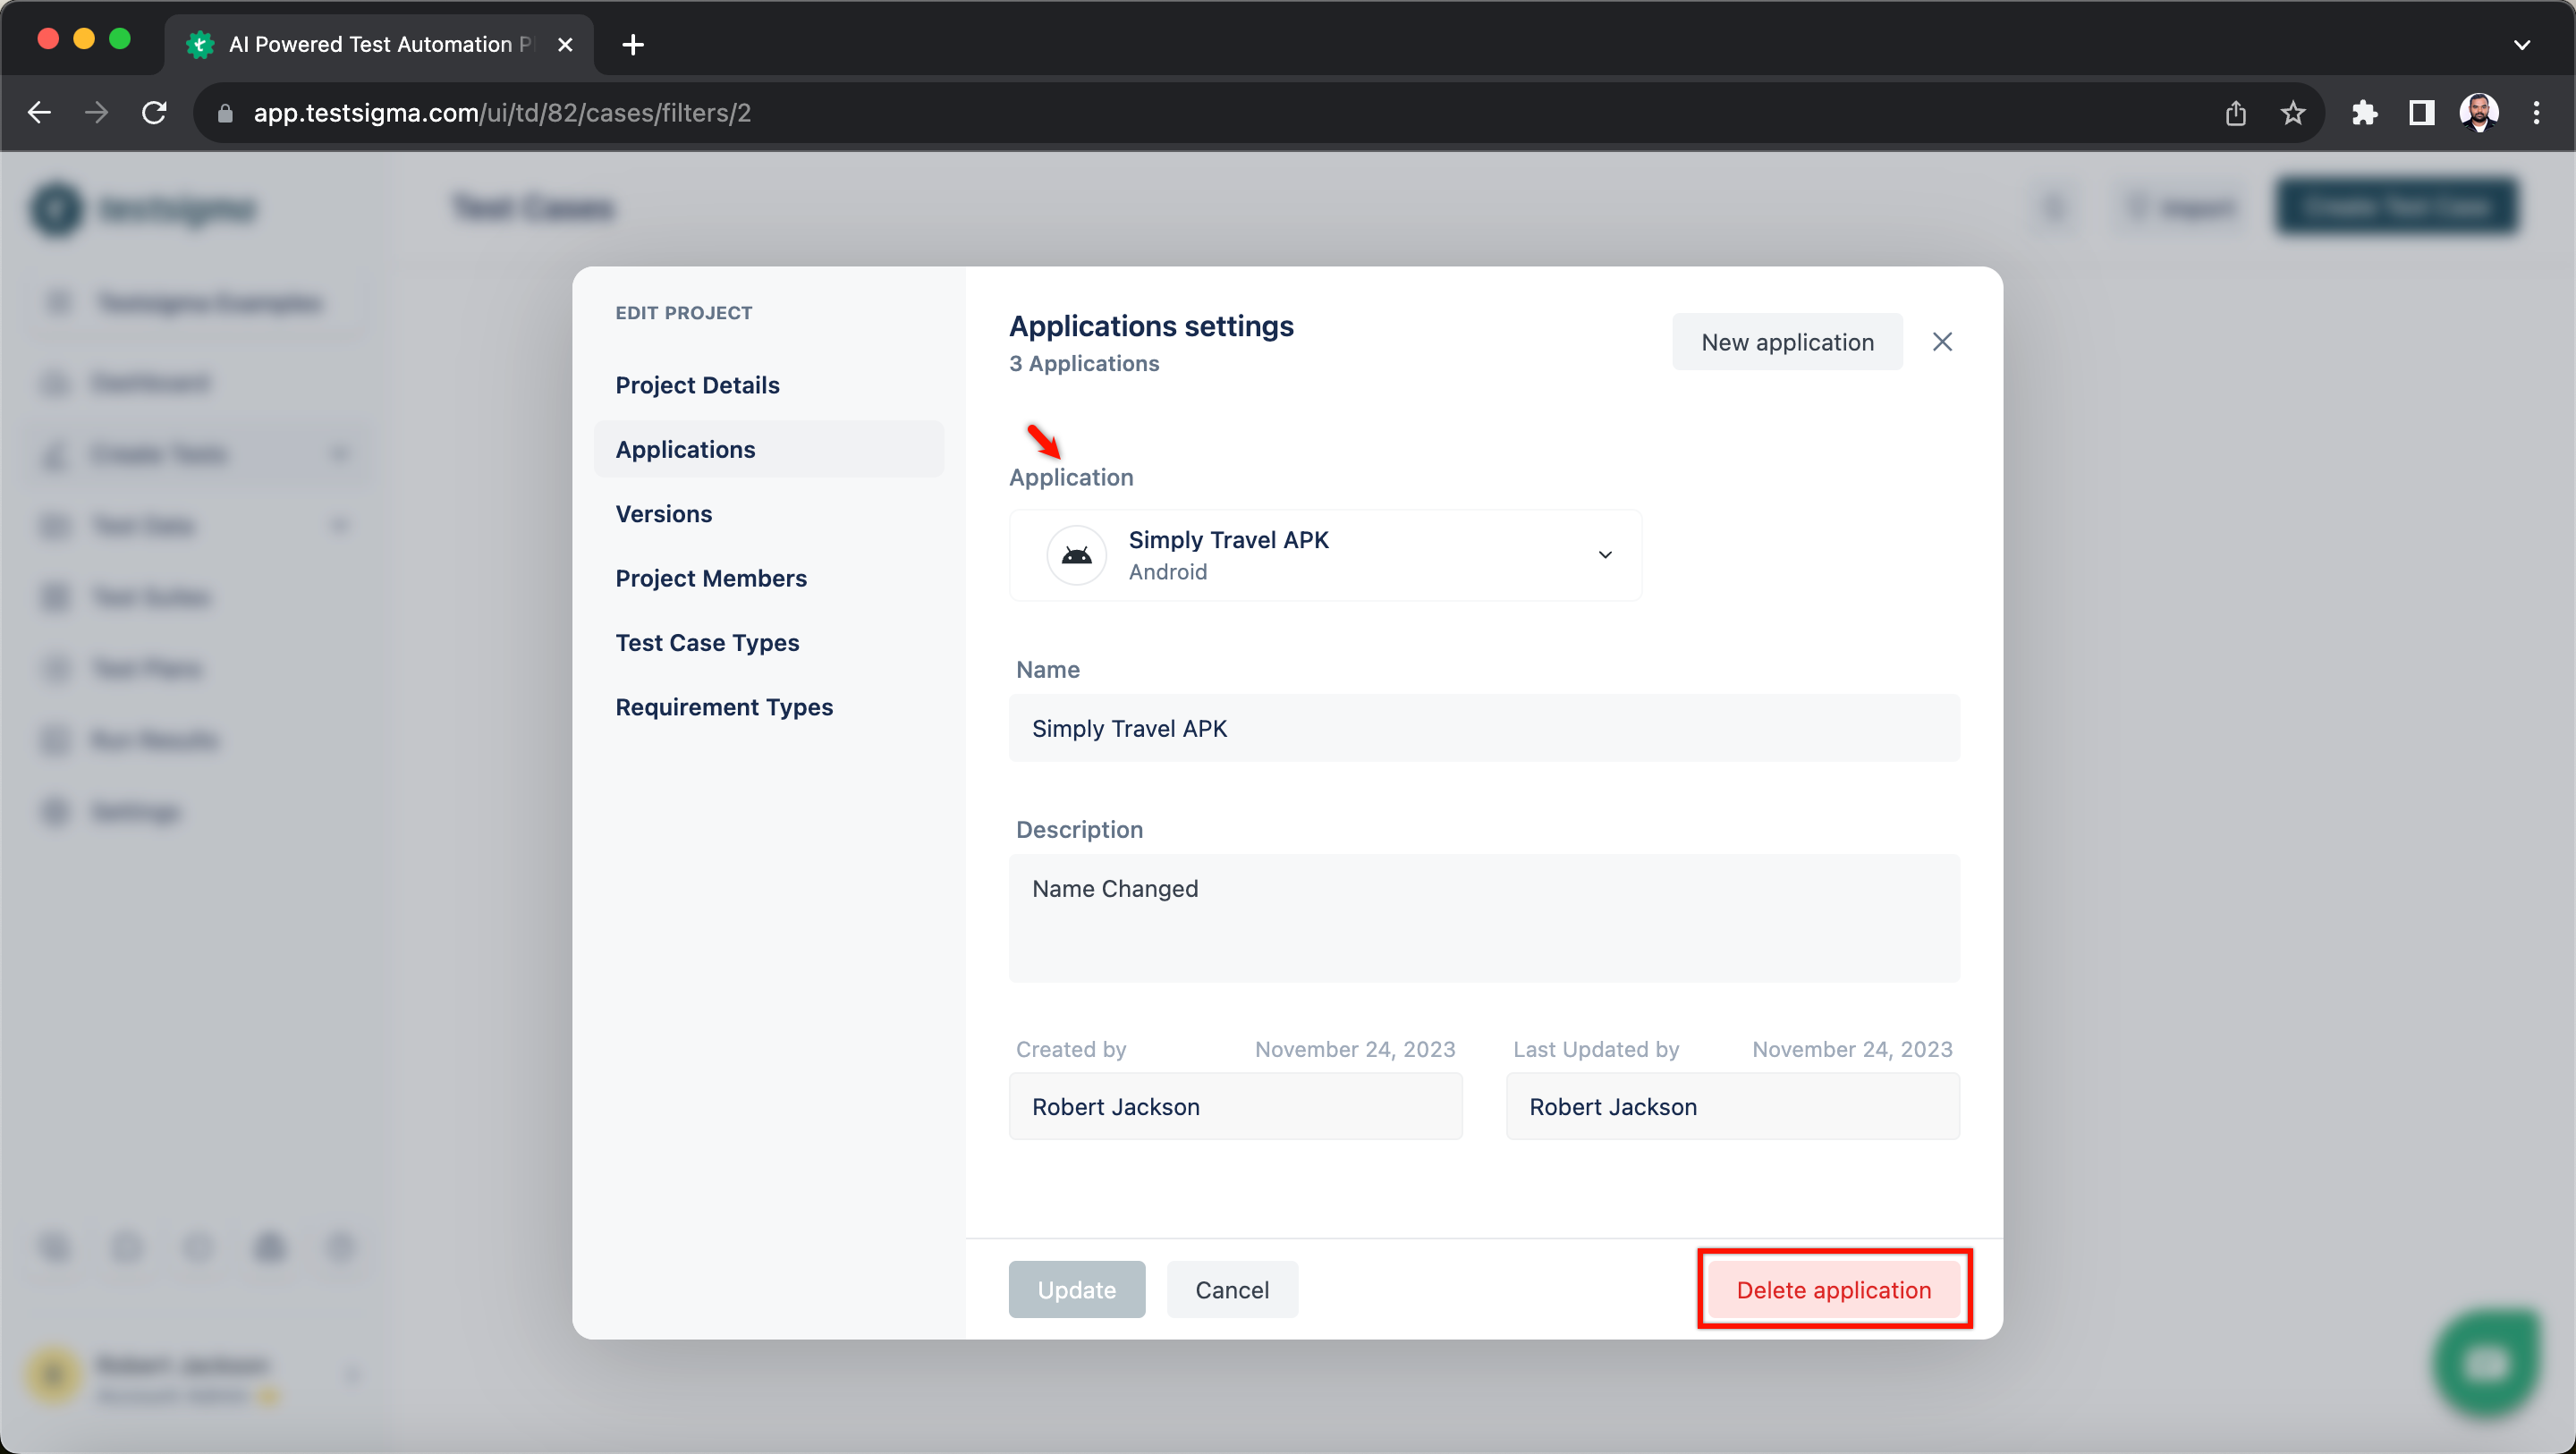Click the Description text area

1484,918
